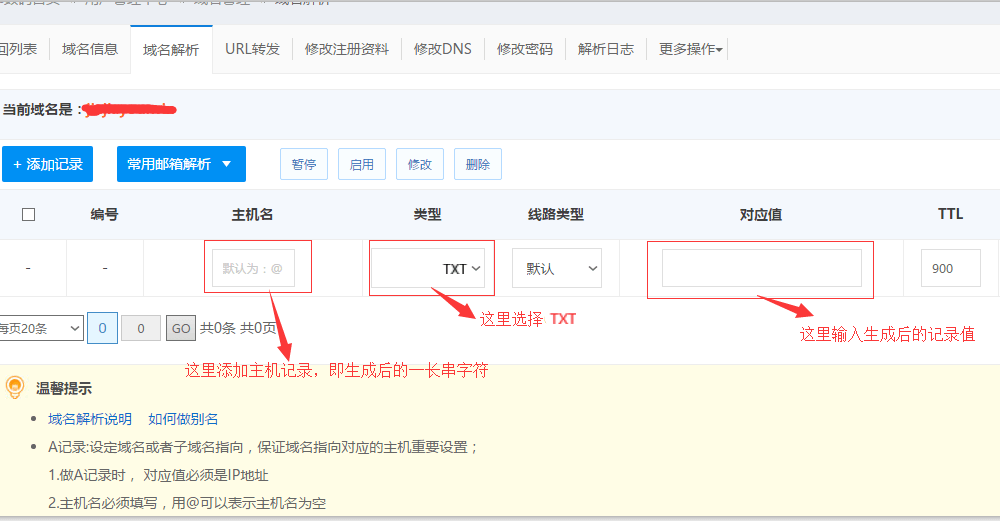Open the per-page 20条 dropdown
Screen dimensions: 1000x521
(41, 327)
